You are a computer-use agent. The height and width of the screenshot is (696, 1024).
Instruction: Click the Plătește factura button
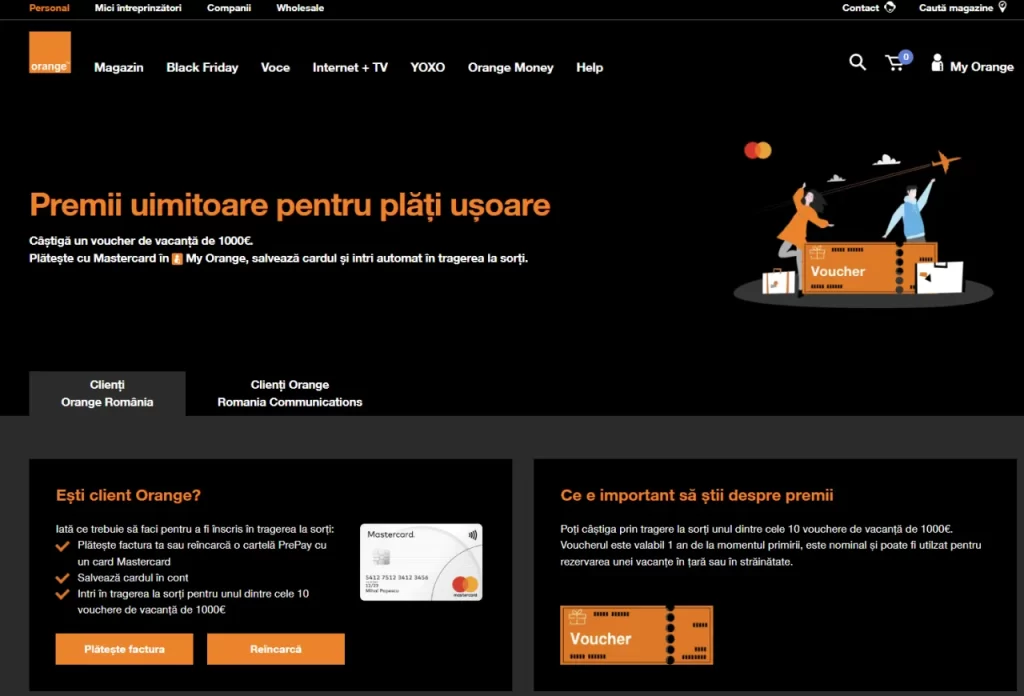tap(123, 648)
